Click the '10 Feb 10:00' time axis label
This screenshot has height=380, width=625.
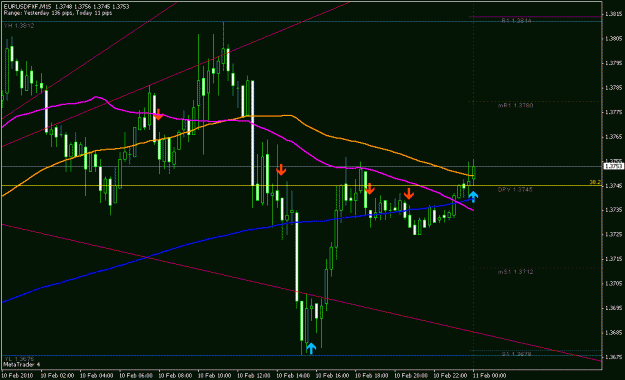214,376
